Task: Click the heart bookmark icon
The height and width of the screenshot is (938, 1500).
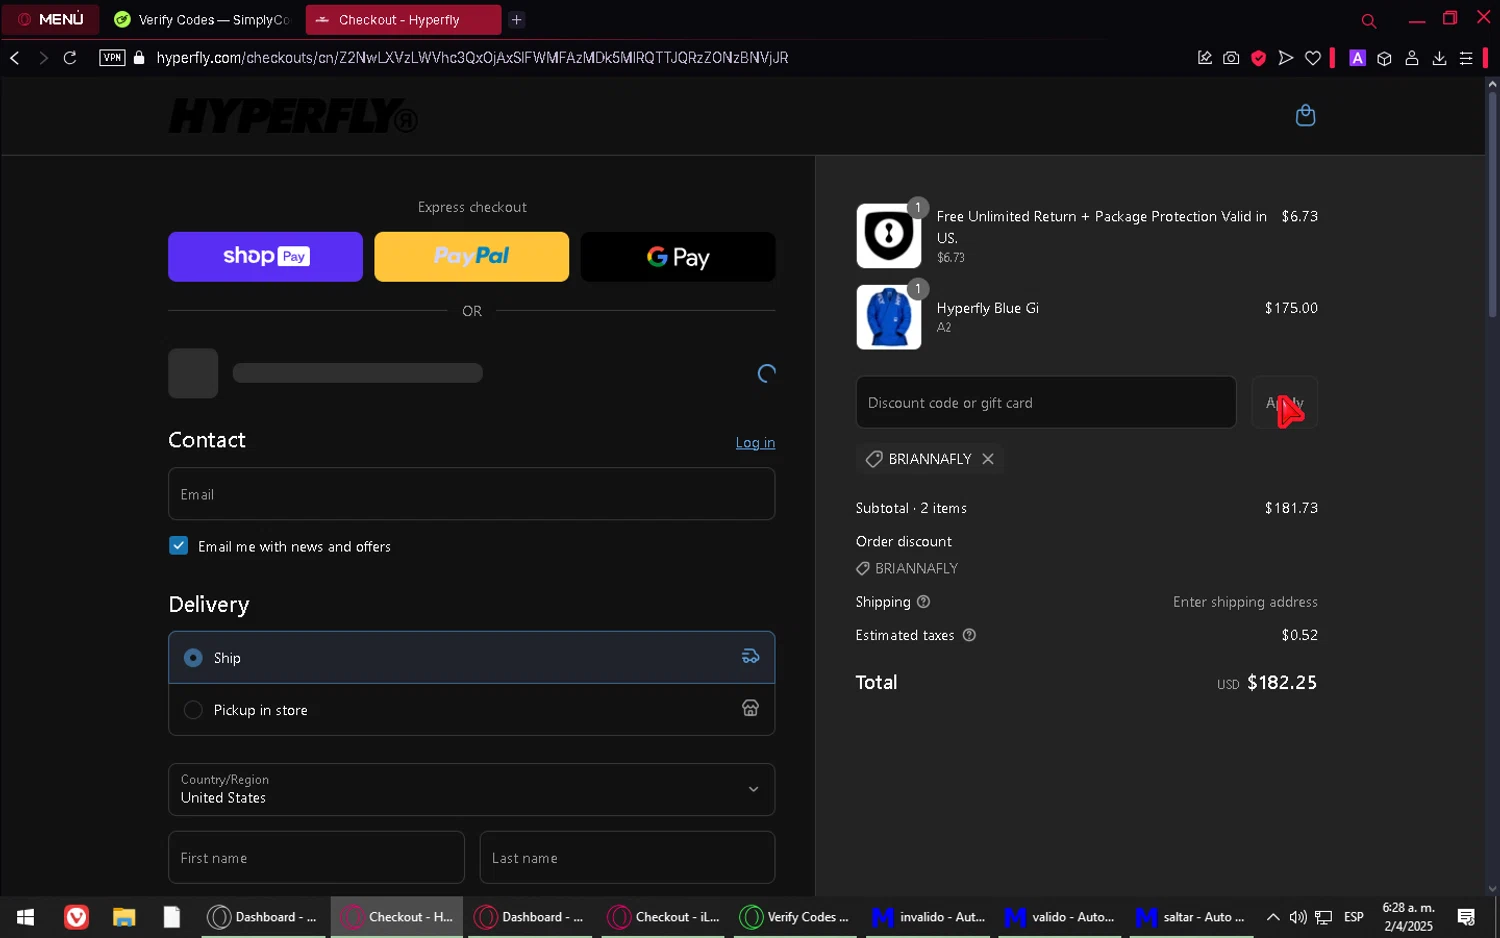Action: [1313, 58]
